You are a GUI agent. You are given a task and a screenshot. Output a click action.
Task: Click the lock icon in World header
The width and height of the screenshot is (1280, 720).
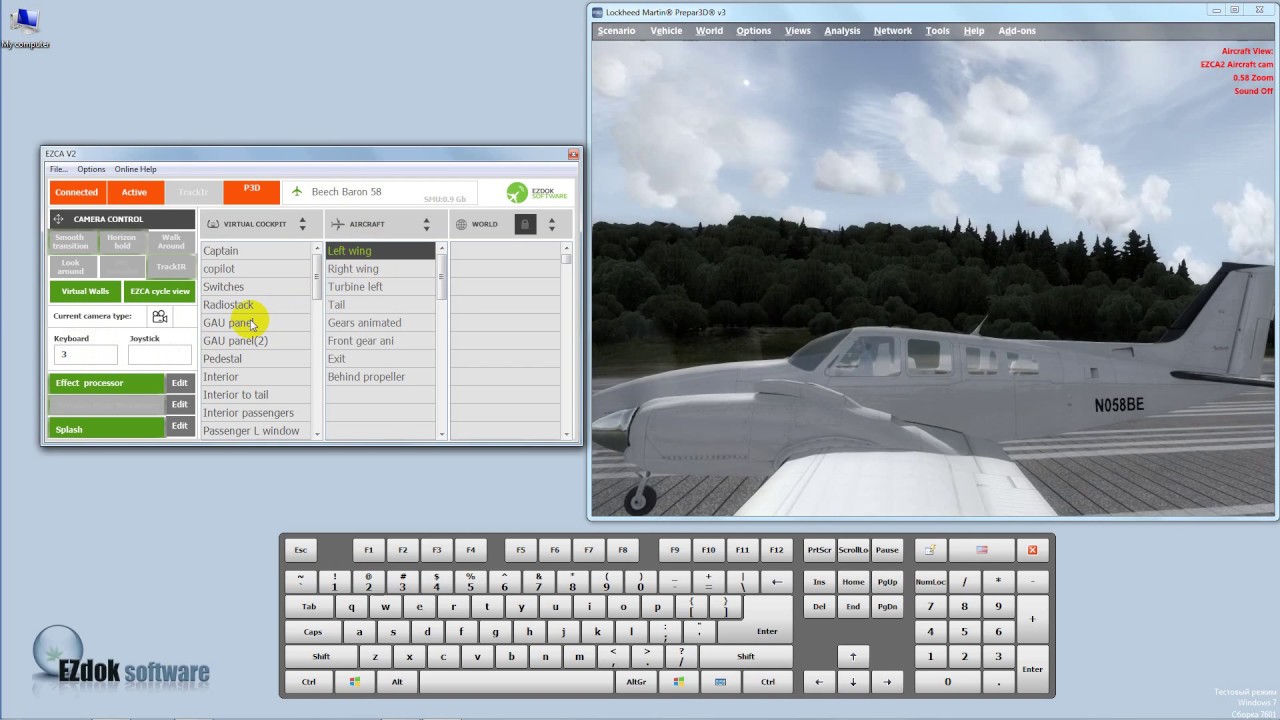[x=524, y=224]
